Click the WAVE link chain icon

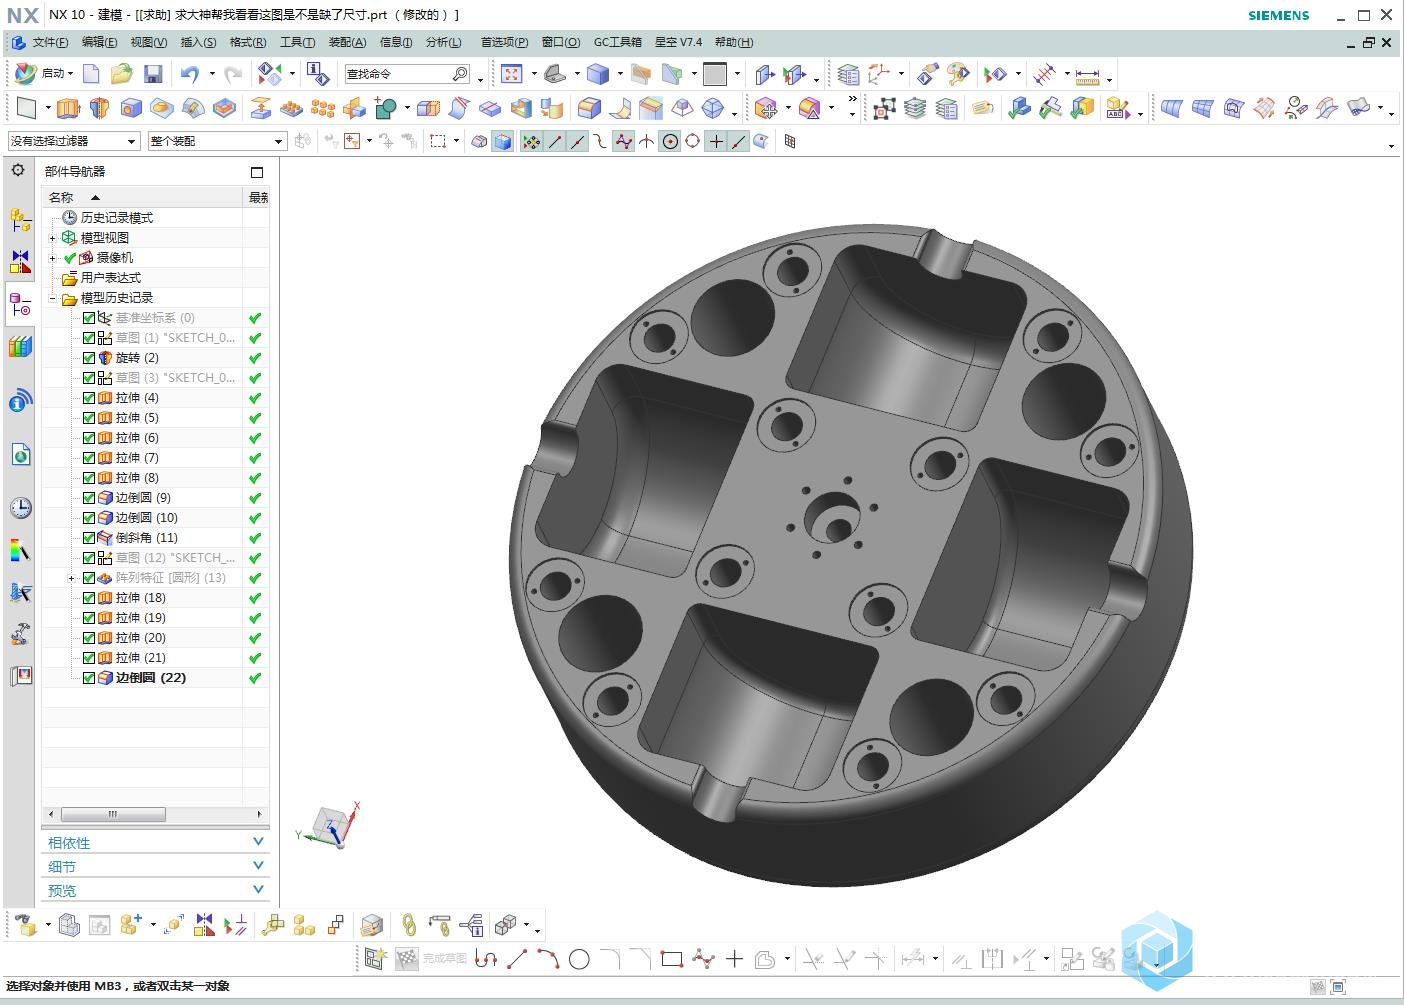(408, 925)
